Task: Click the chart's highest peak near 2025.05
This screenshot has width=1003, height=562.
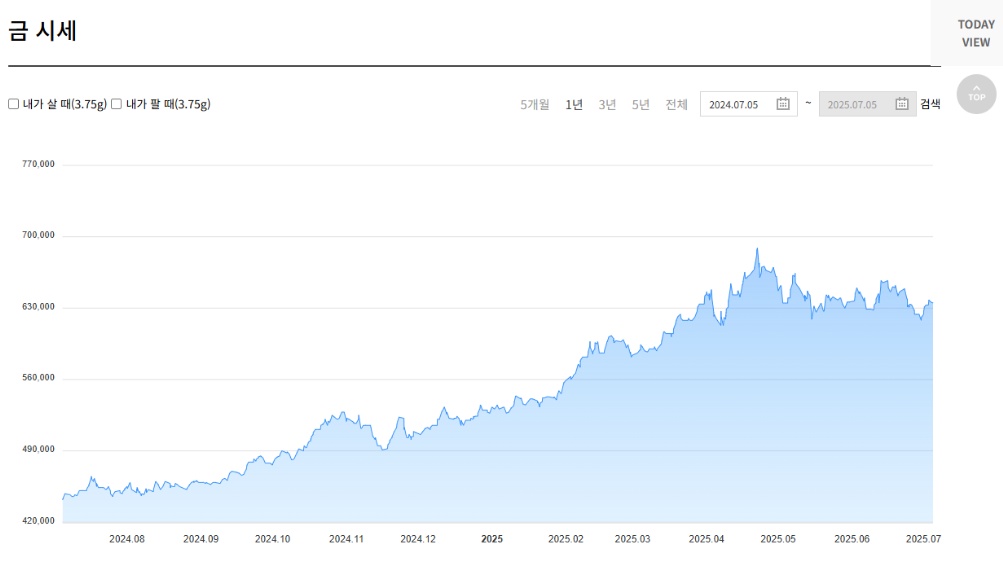Action: (x=757, y=249)
